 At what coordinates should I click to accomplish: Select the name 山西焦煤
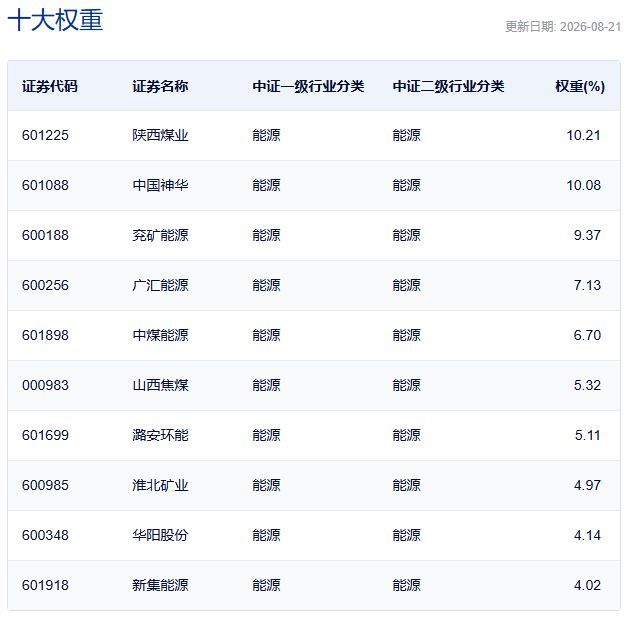tap(160, 386)
